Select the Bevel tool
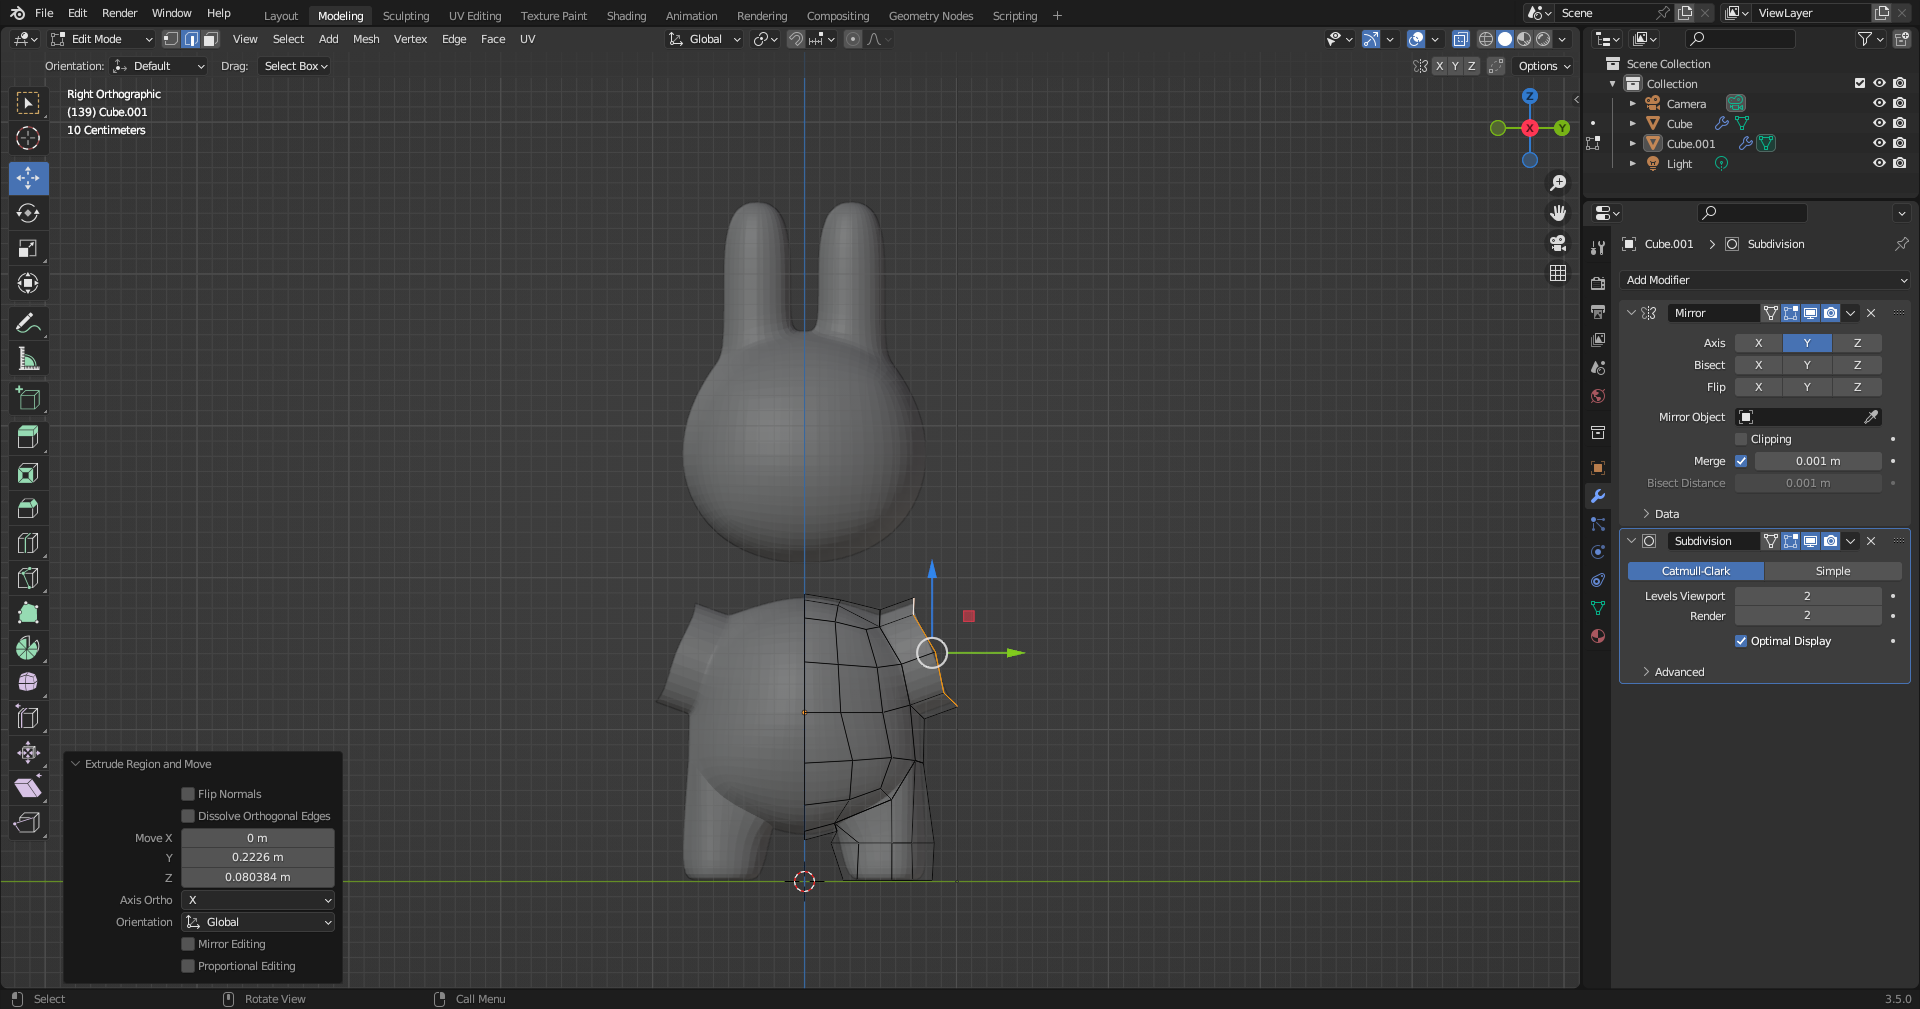 coord(28,508)
